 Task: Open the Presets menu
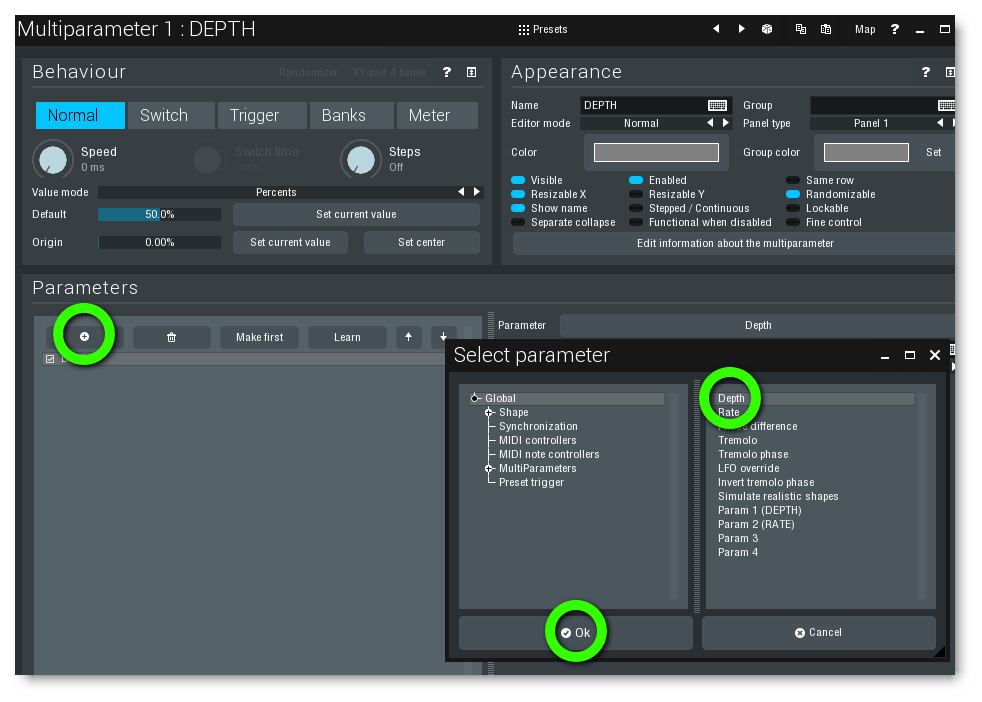542,29
